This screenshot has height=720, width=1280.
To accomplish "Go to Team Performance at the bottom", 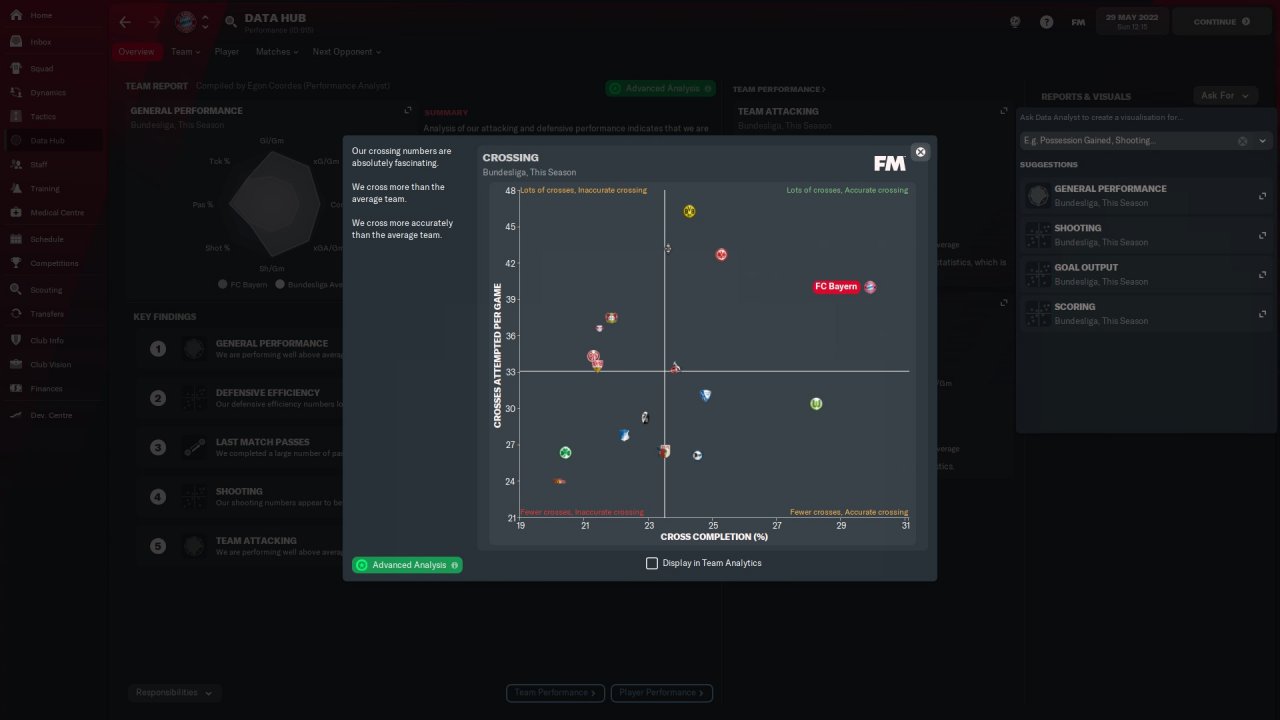I will point(556,692).
